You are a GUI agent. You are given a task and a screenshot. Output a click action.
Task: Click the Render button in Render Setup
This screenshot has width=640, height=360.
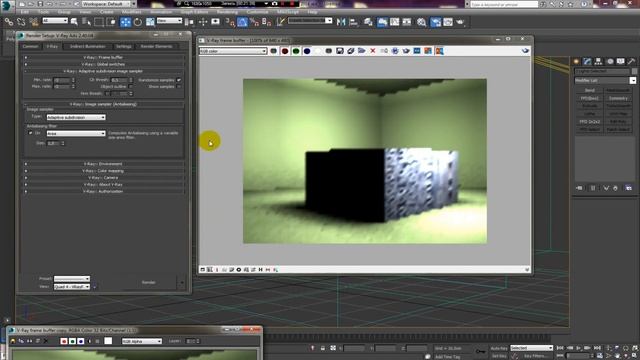[x=149, y=282]
